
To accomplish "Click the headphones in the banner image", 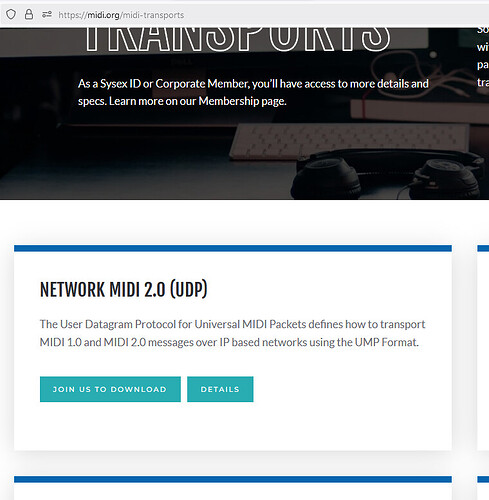I will point(387,175).
